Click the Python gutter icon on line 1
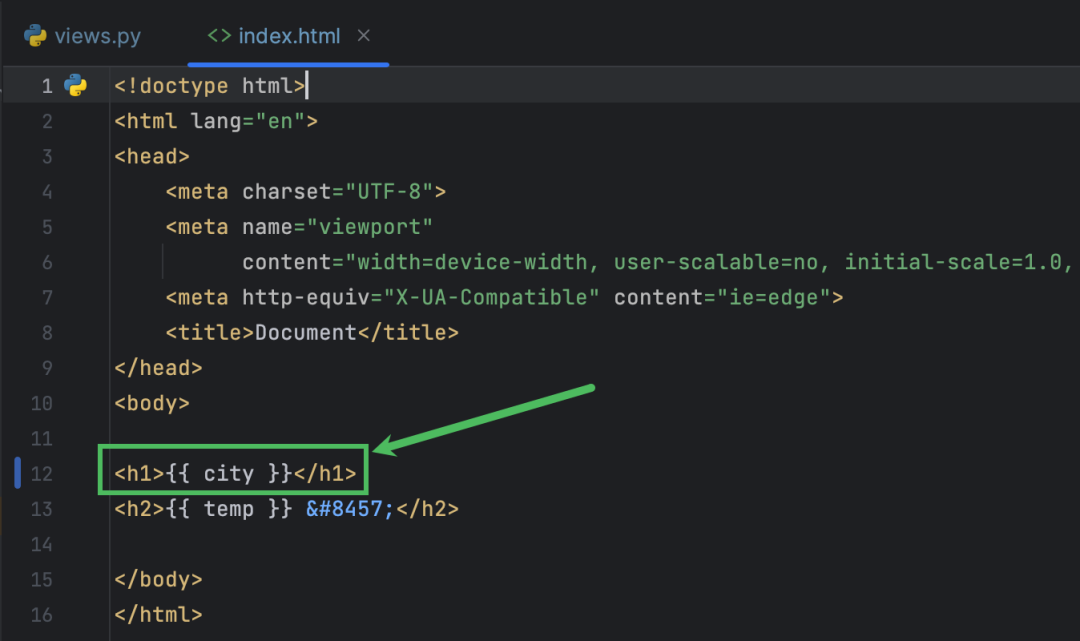 point(76,85)
